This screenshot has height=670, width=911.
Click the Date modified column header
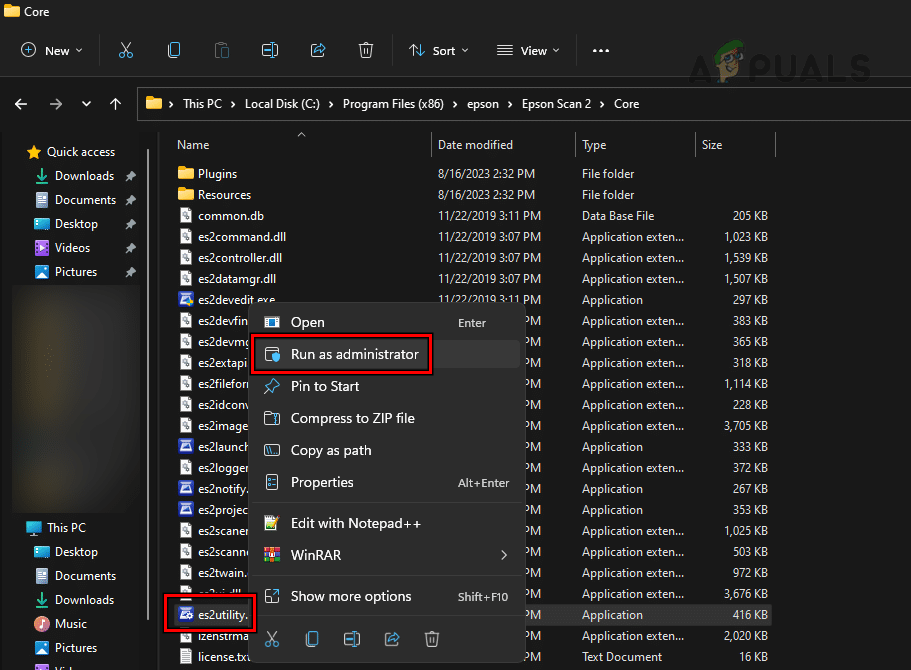(x=475, y=145)
